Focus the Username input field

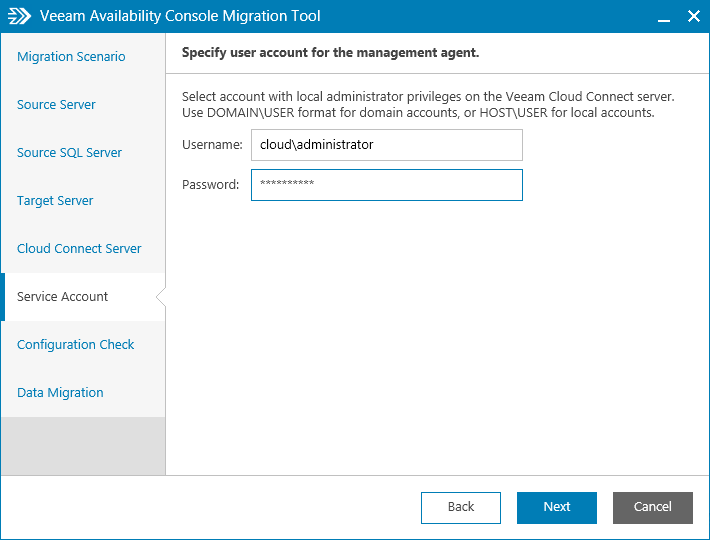click(x=386, y=145)
